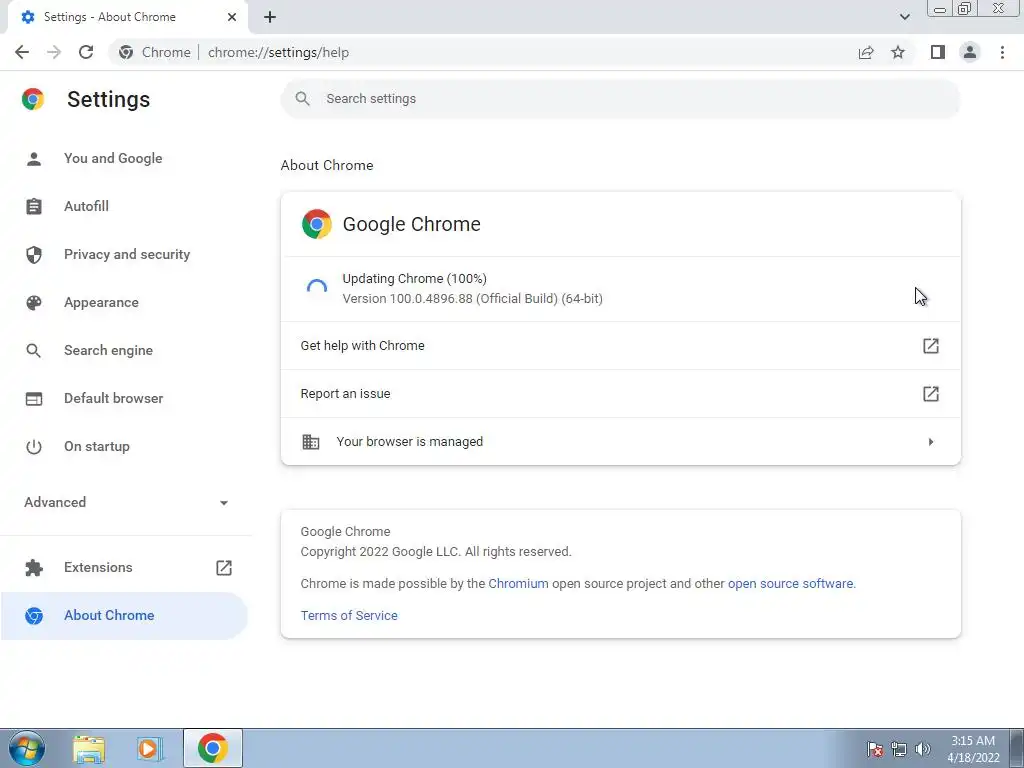Open the Chrome three-dot menu

click(x=1002, y=52)
